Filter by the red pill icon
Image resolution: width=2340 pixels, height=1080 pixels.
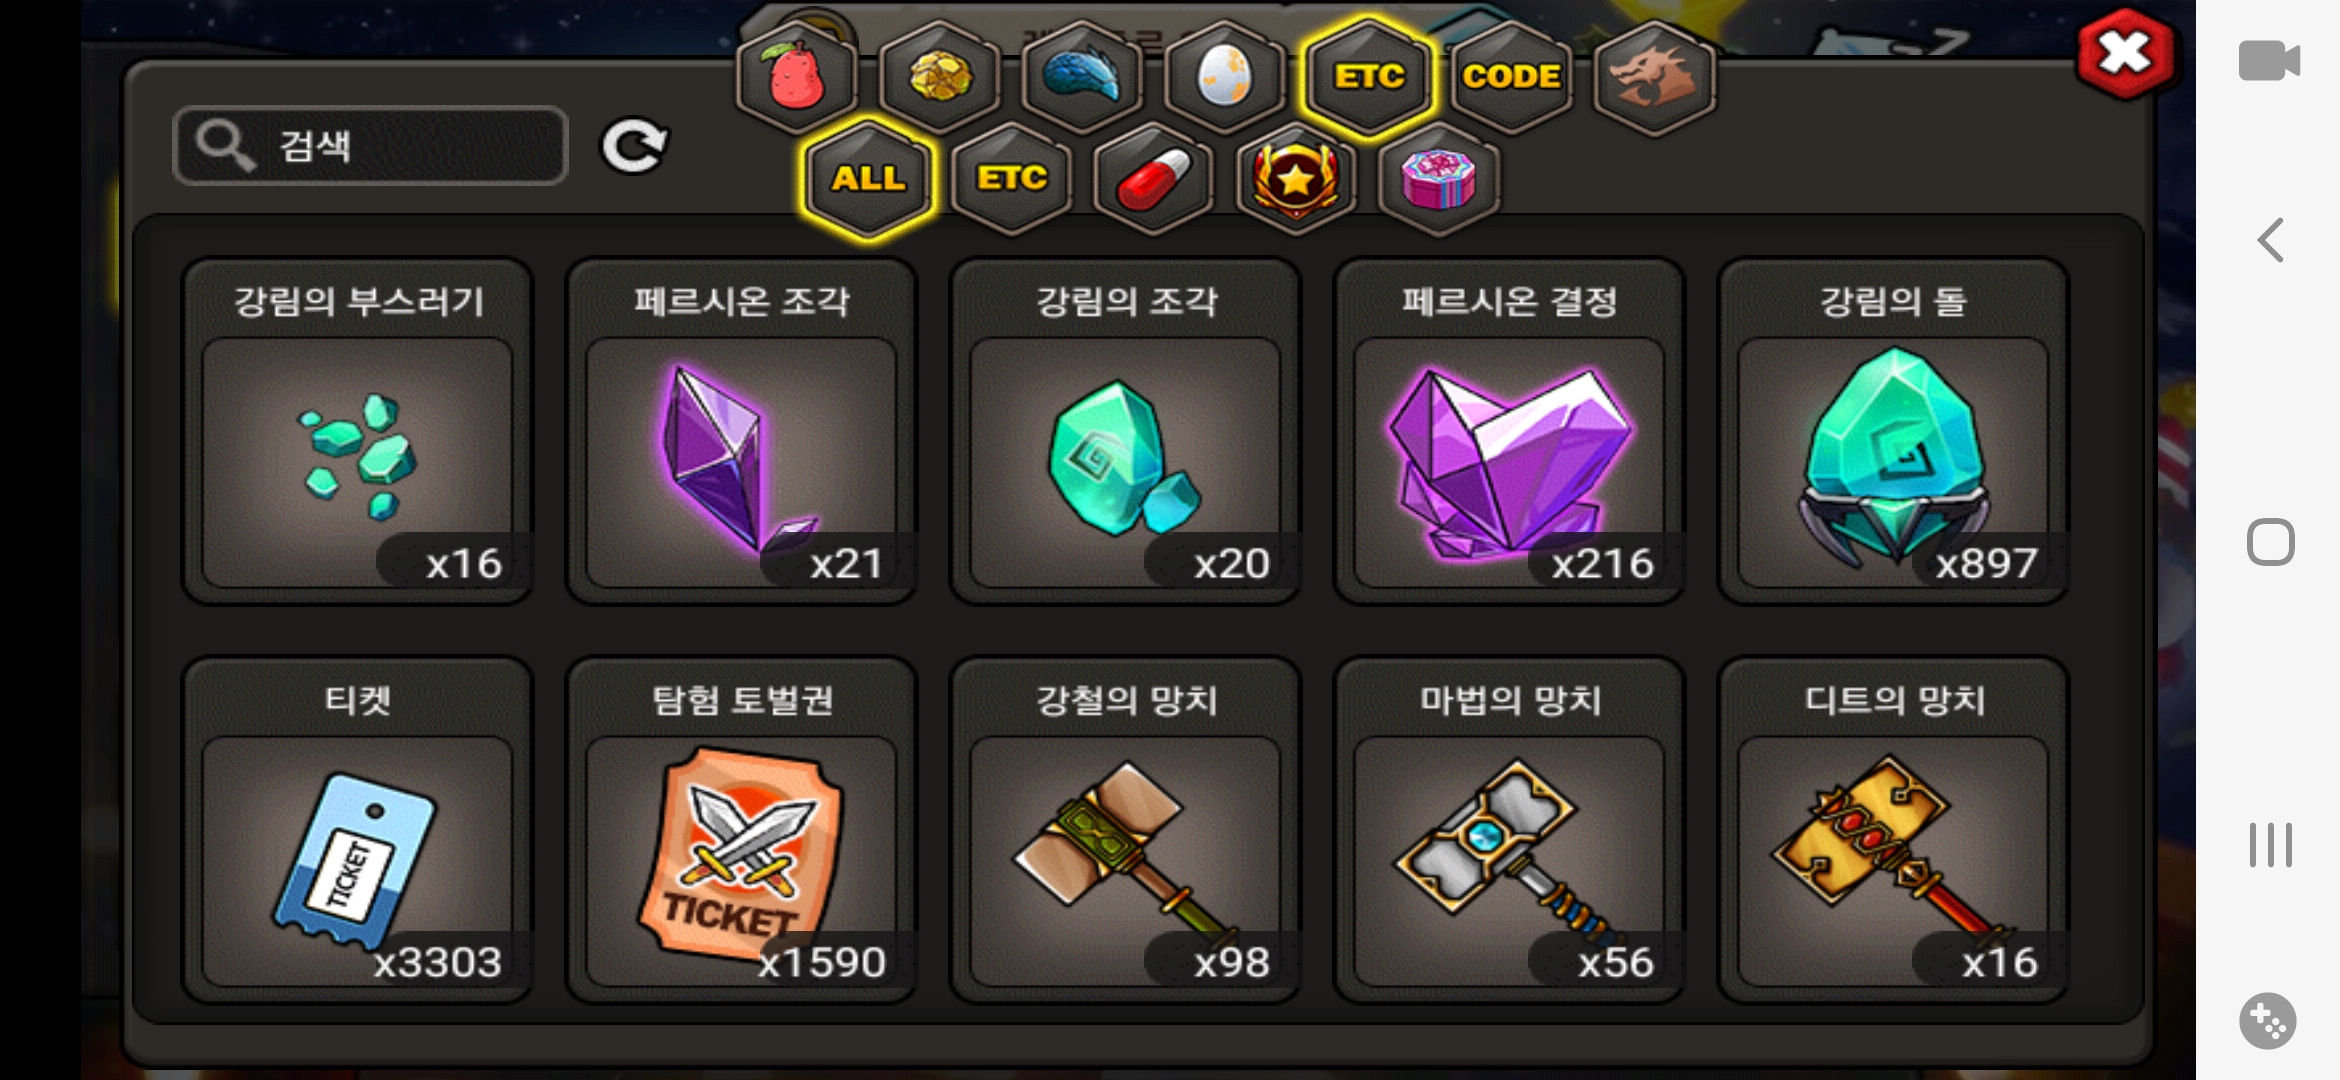pos(1154,179)
